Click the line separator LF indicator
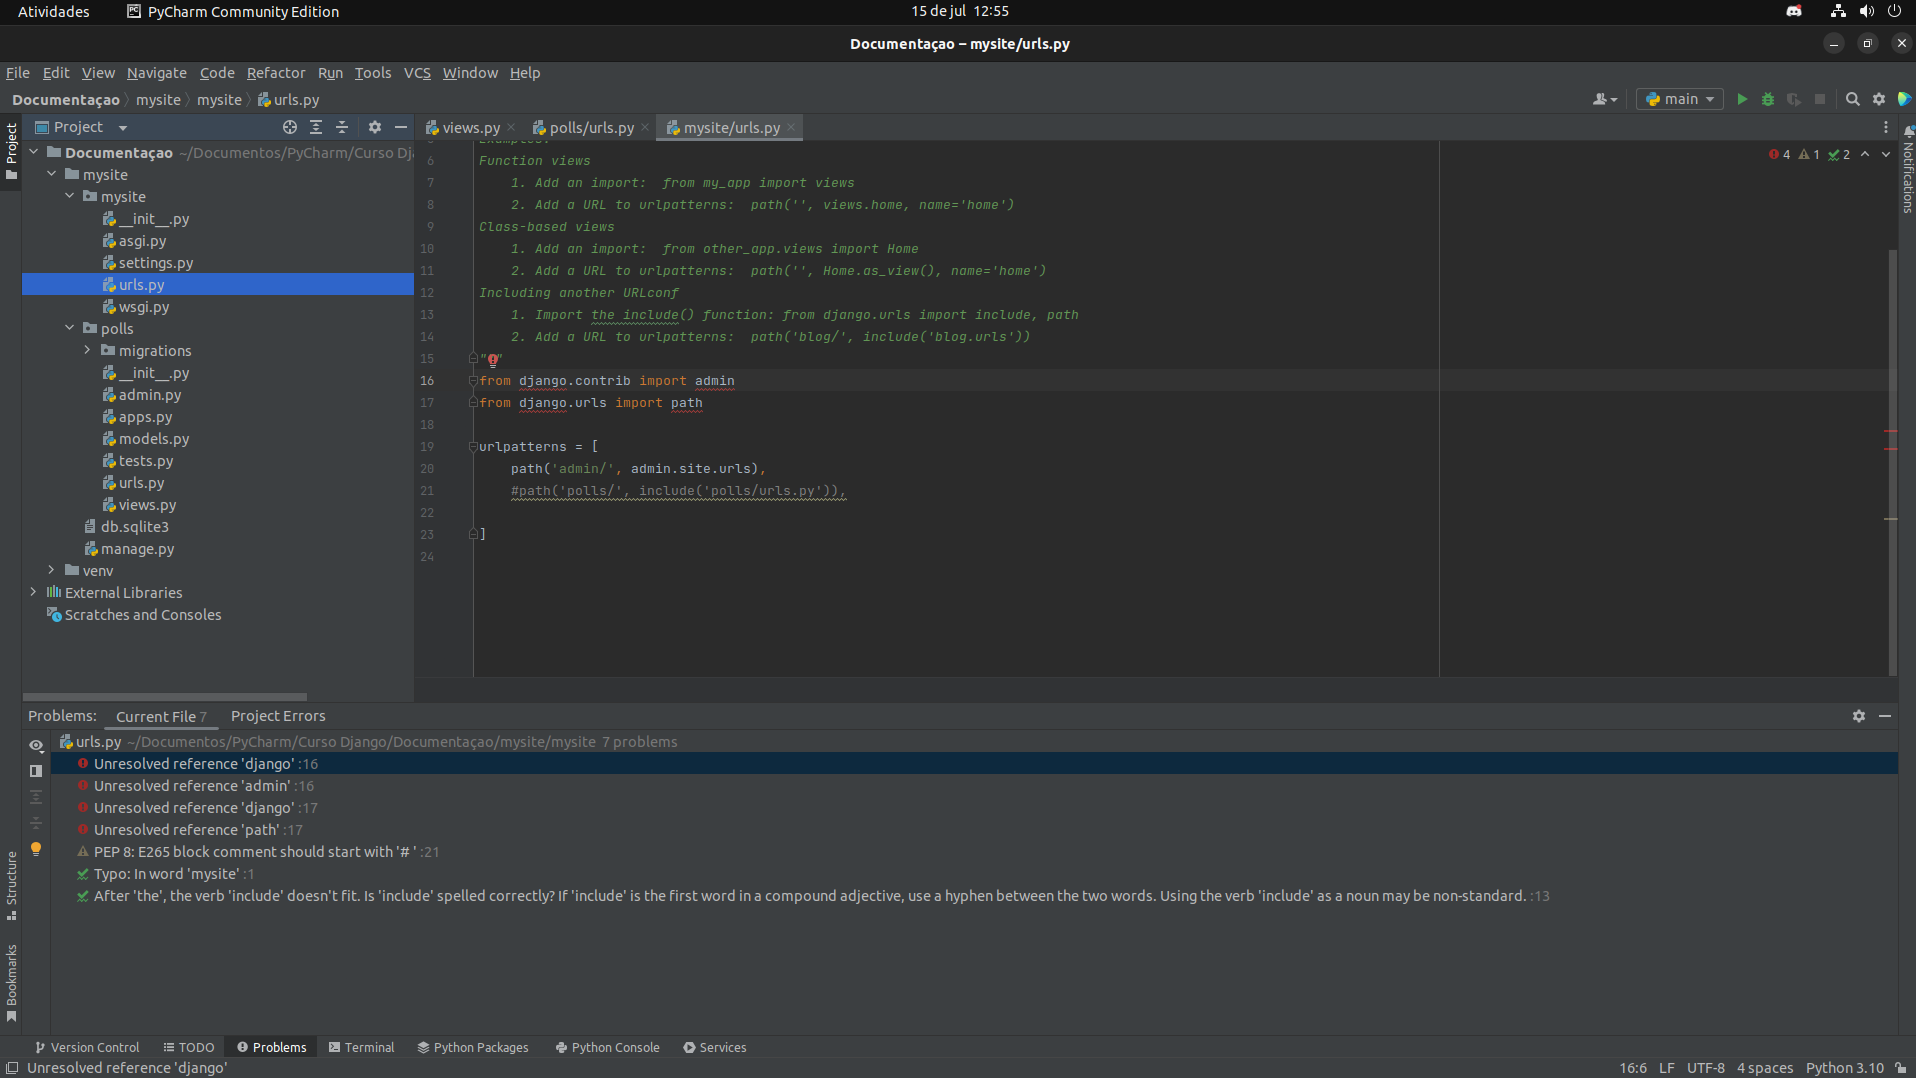Screen dimensions: 1916x1078 tap(1667, 1068)
